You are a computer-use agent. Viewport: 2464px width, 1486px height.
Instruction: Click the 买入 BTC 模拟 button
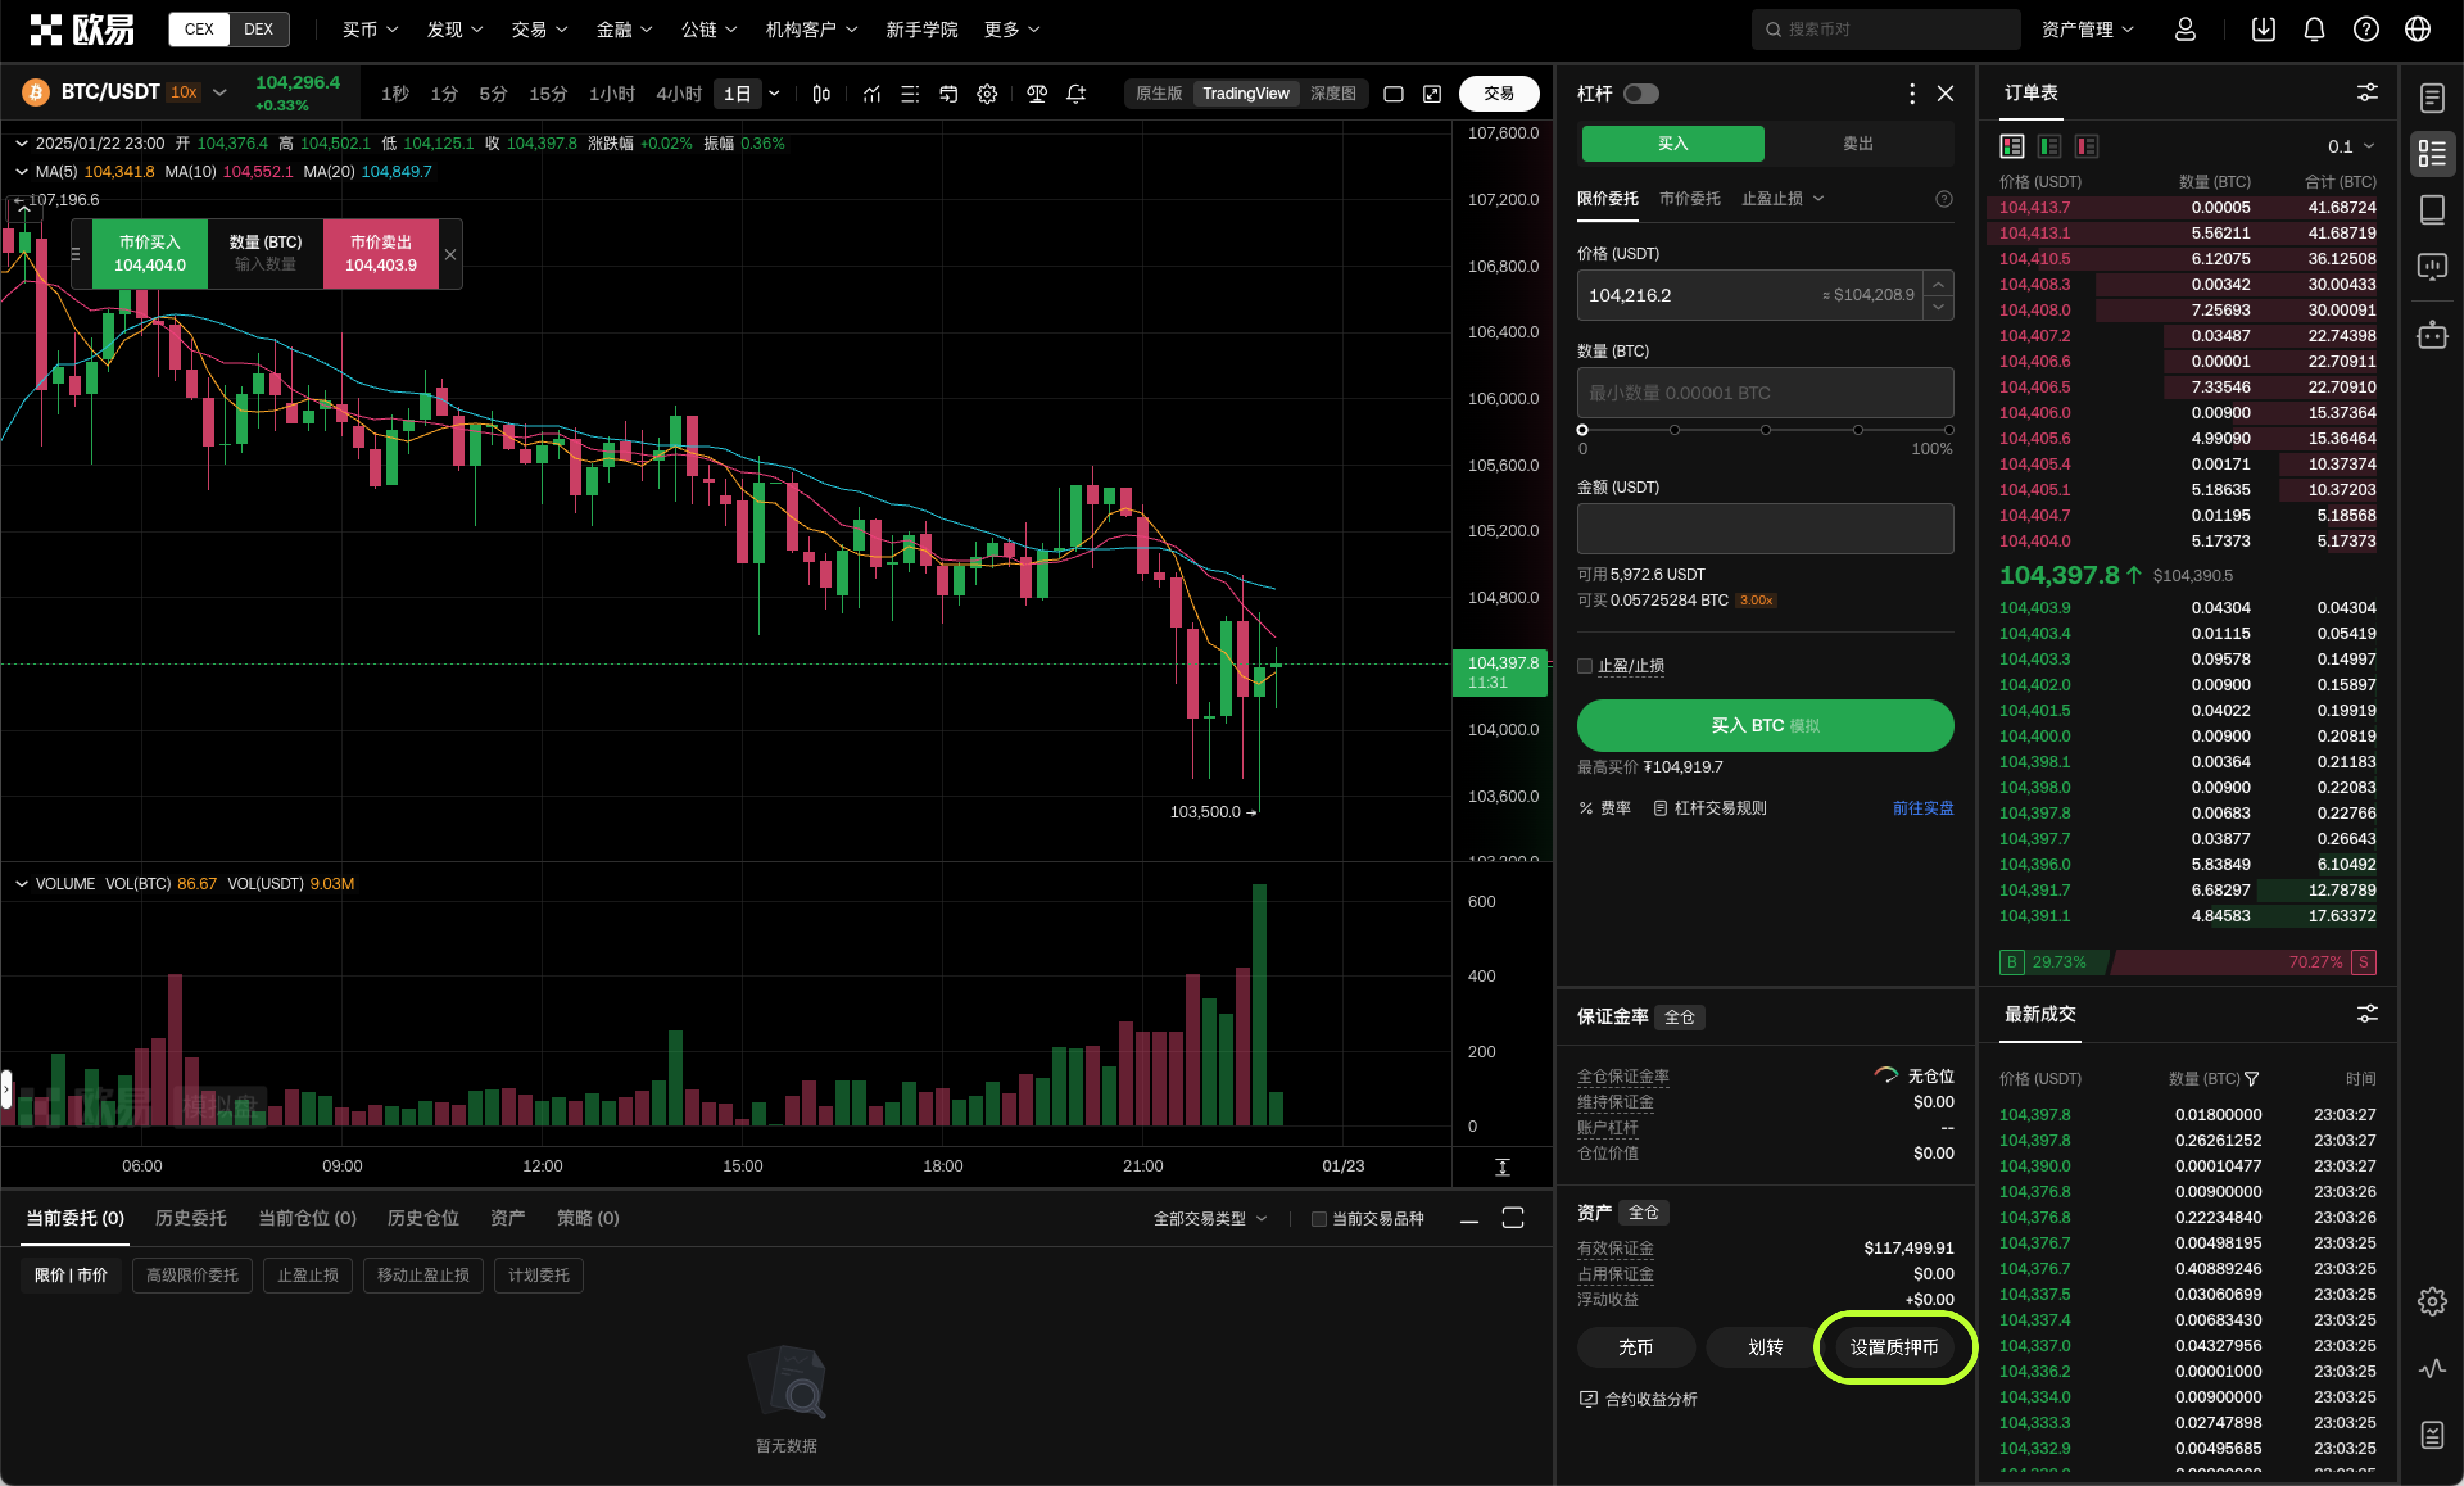(1764, 726)
